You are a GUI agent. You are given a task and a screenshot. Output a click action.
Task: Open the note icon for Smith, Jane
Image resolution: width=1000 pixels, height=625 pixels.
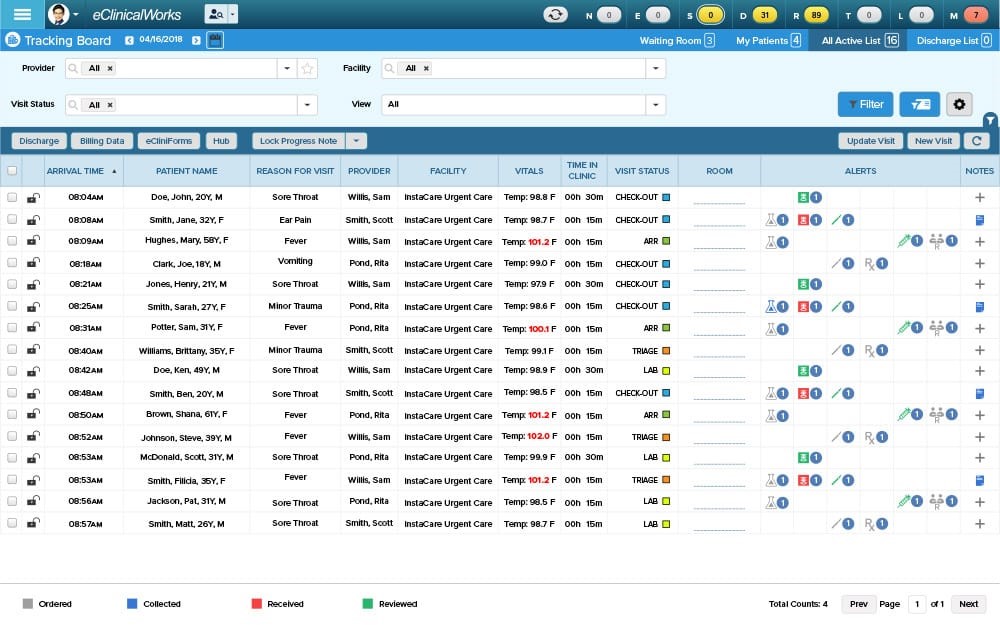click(980, 220)
